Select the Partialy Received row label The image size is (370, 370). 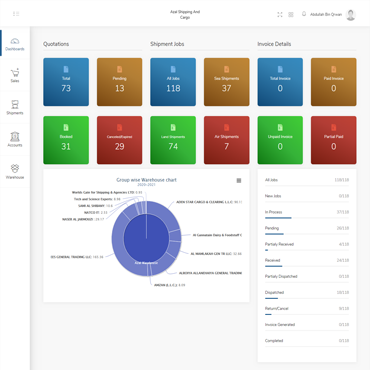coord(279,244)
